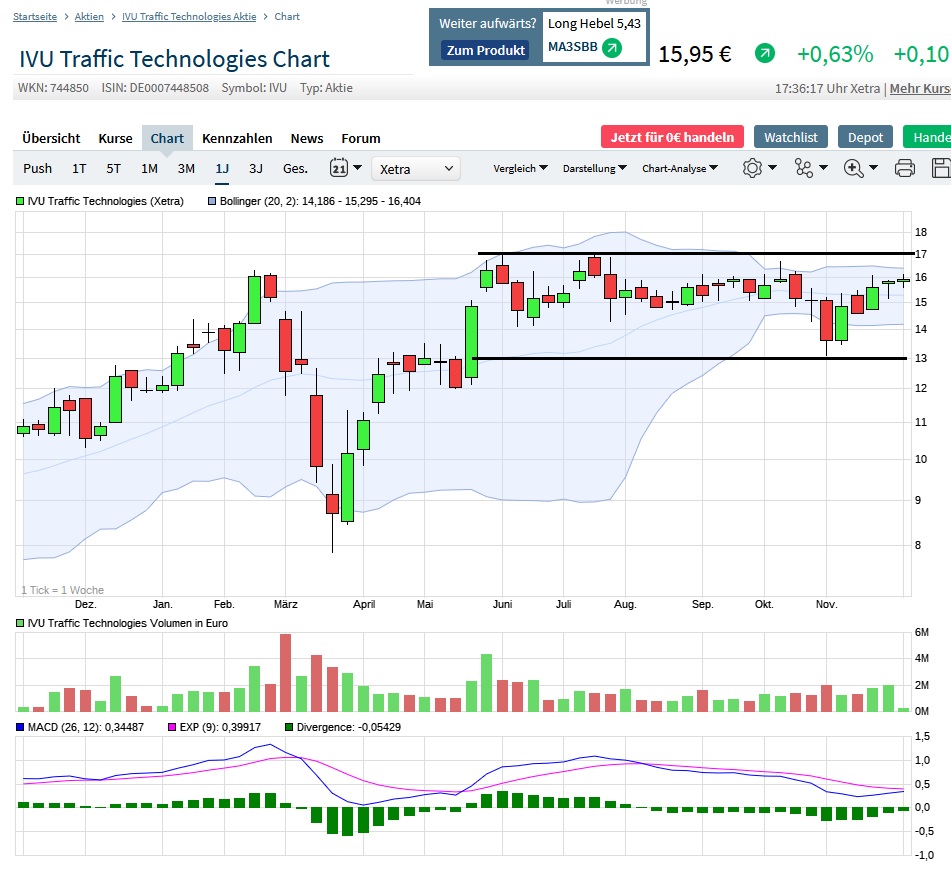
Task: Open the Vergleich dropdown
Action: tap(520, 168)
